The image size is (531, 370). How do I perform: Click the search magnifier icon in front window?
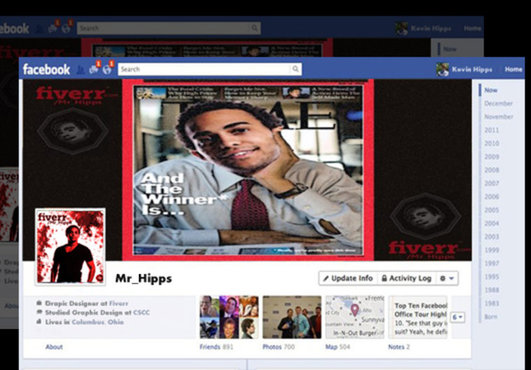coord(295,69)
